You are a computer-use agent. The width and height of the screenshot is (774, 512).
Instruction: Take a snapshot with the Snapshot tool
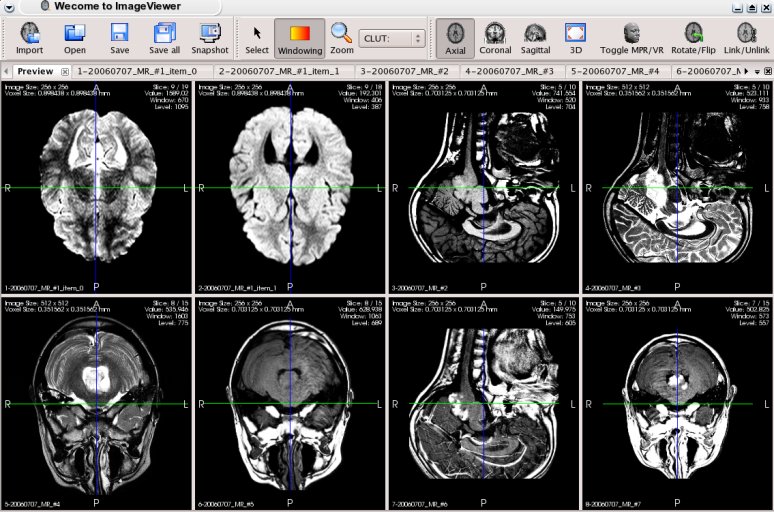click(210, 38)
